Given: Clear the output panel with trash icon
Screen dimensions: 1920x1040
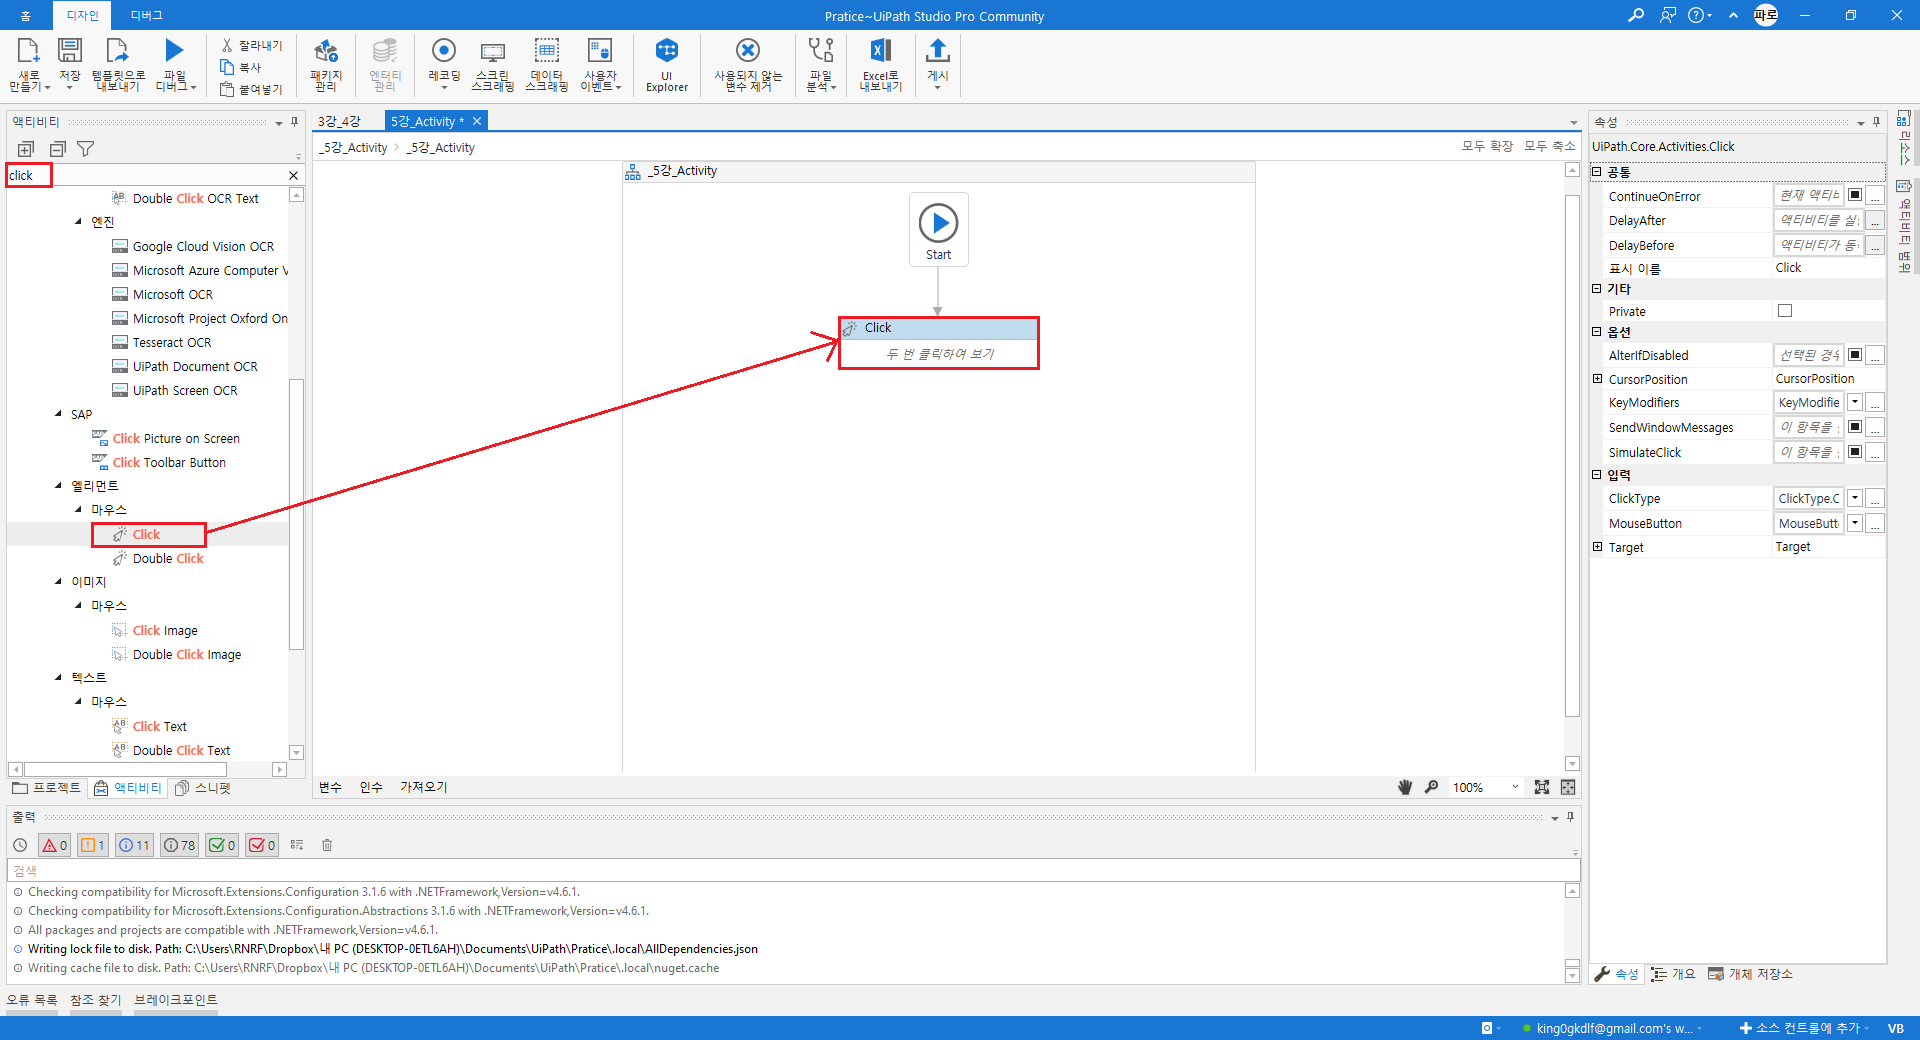Looking at the screenshot, I should point(327,845).
